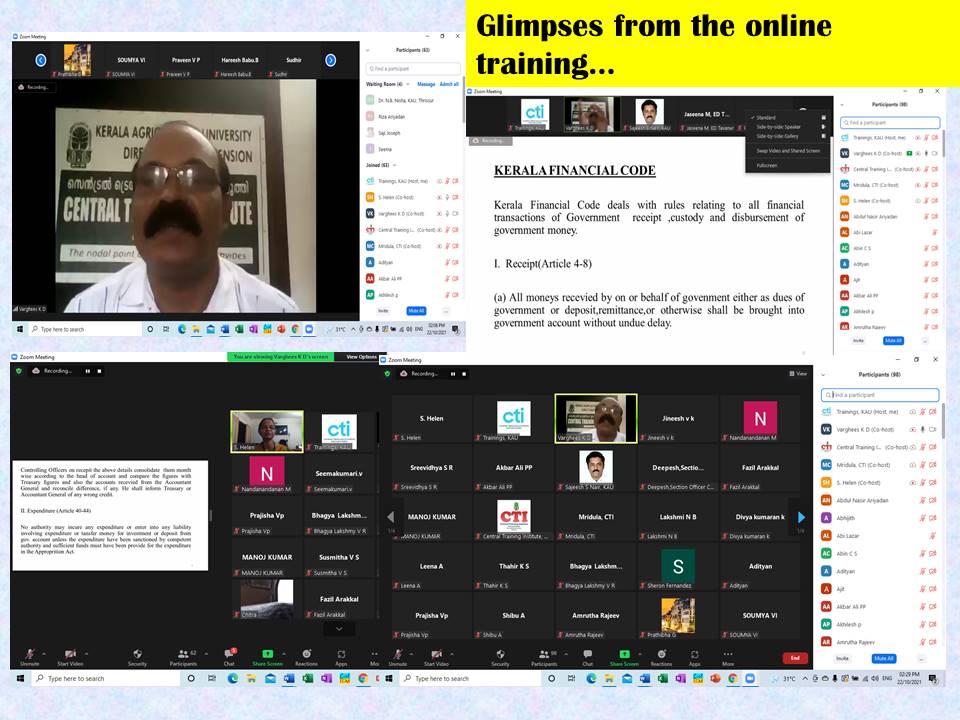Image resolution: width=960 pixels, height=720 pixels.
Task: Toggle Abi Lazar's mic icon, bottom-right participant list
Action: click(x=932, y=536)
